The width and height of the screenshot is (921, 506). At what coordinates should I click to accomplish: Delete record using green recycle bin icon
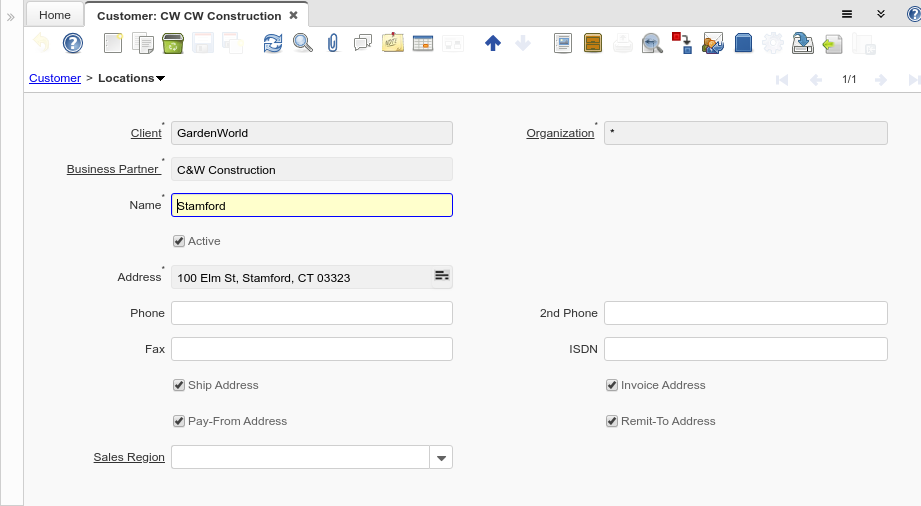click(172, 43)
